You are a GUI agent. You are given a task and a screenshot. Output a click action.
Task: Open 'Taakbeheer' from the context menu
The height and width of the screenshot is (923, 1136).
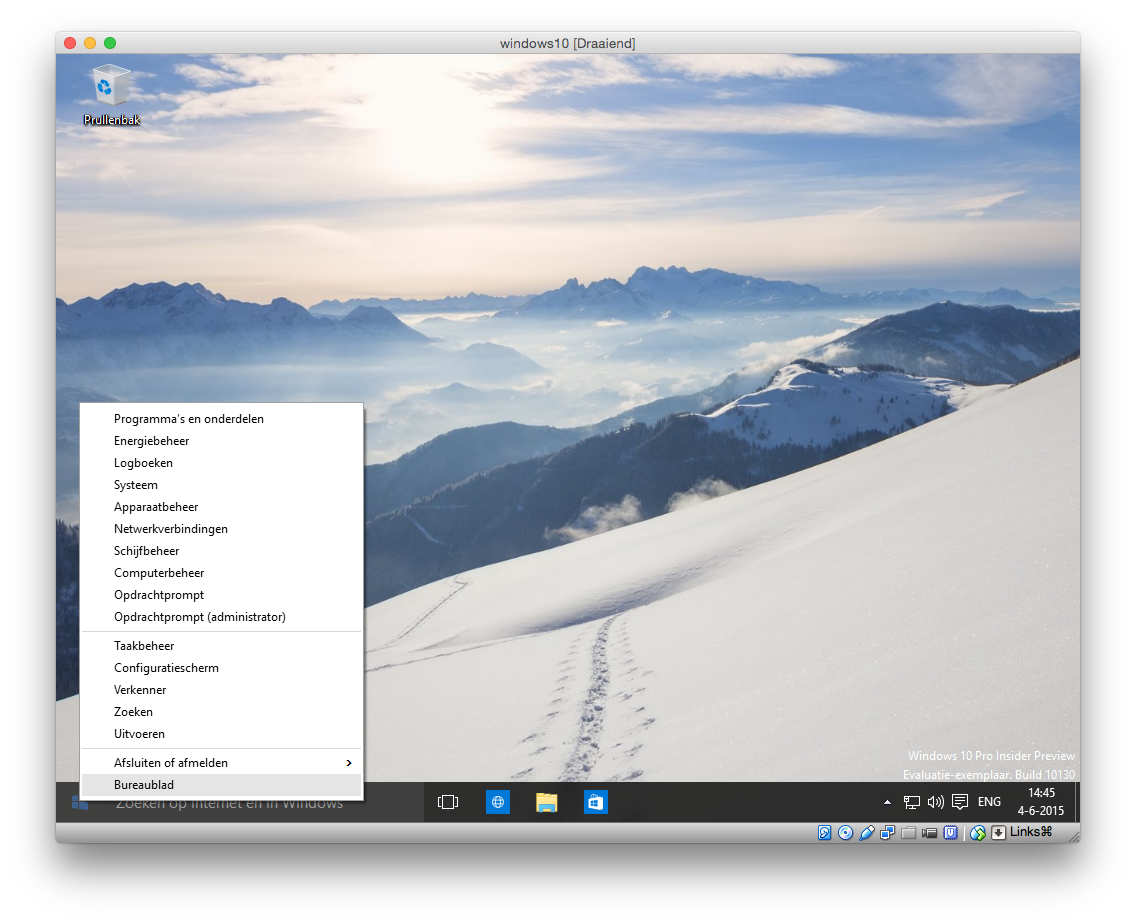coord(144,646)
